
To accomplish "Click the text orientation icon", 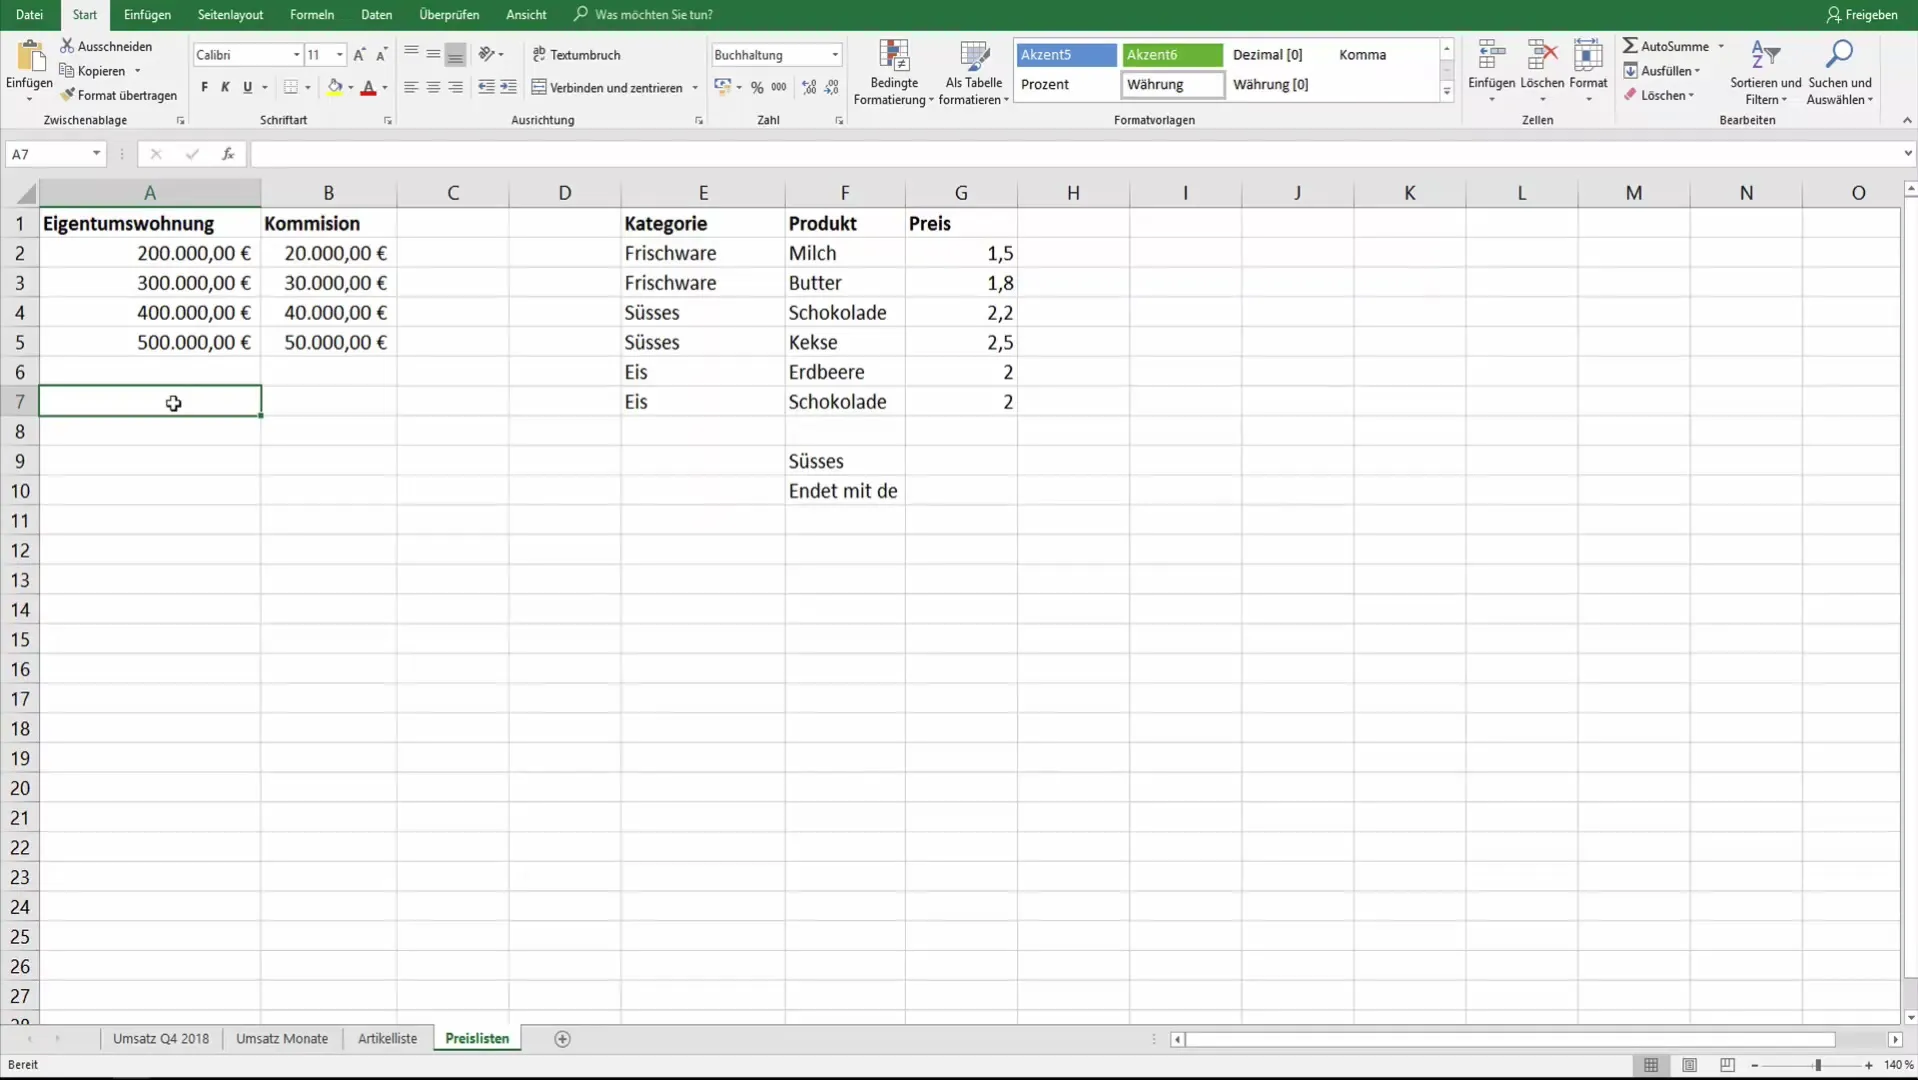I will (x=487, y=54).
